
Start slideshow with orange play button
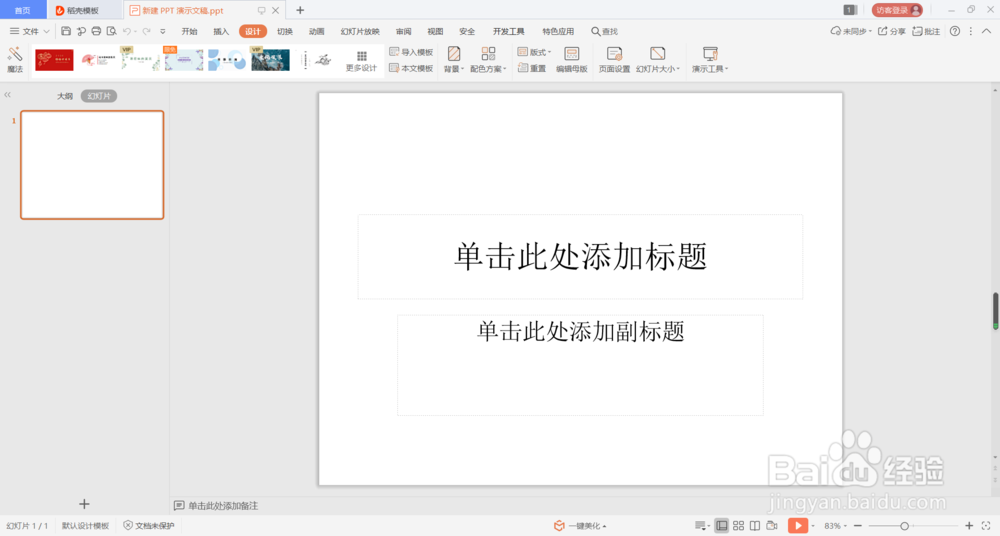(797, 525)
